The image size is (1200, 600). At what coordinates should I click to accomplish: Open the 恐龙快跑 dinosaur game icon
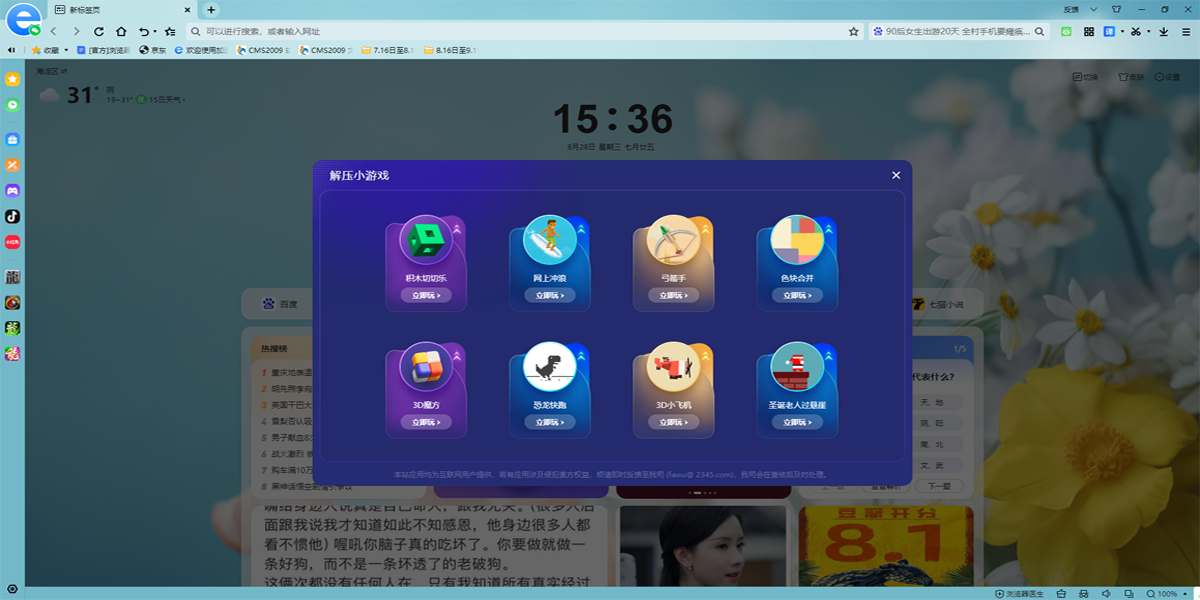click(x=549, y=369)
